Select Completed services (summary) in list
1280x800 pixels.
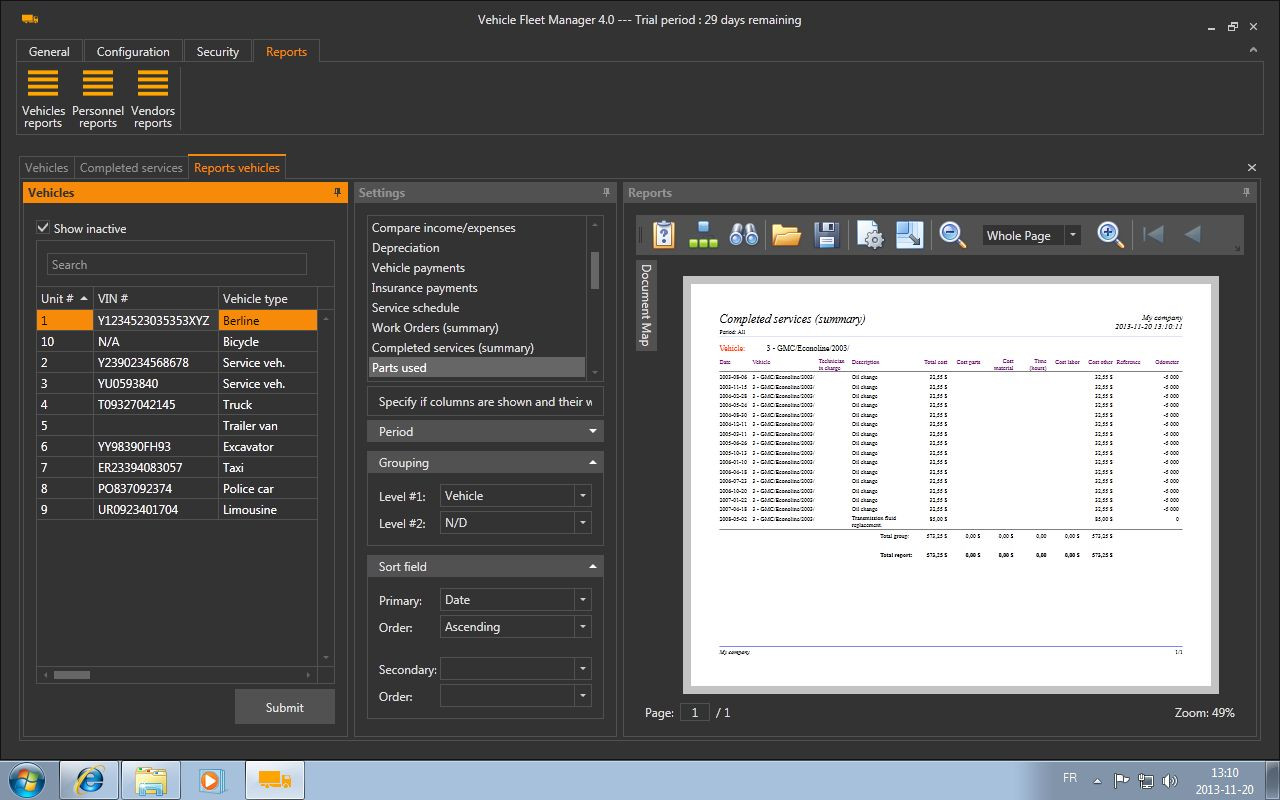477,348
